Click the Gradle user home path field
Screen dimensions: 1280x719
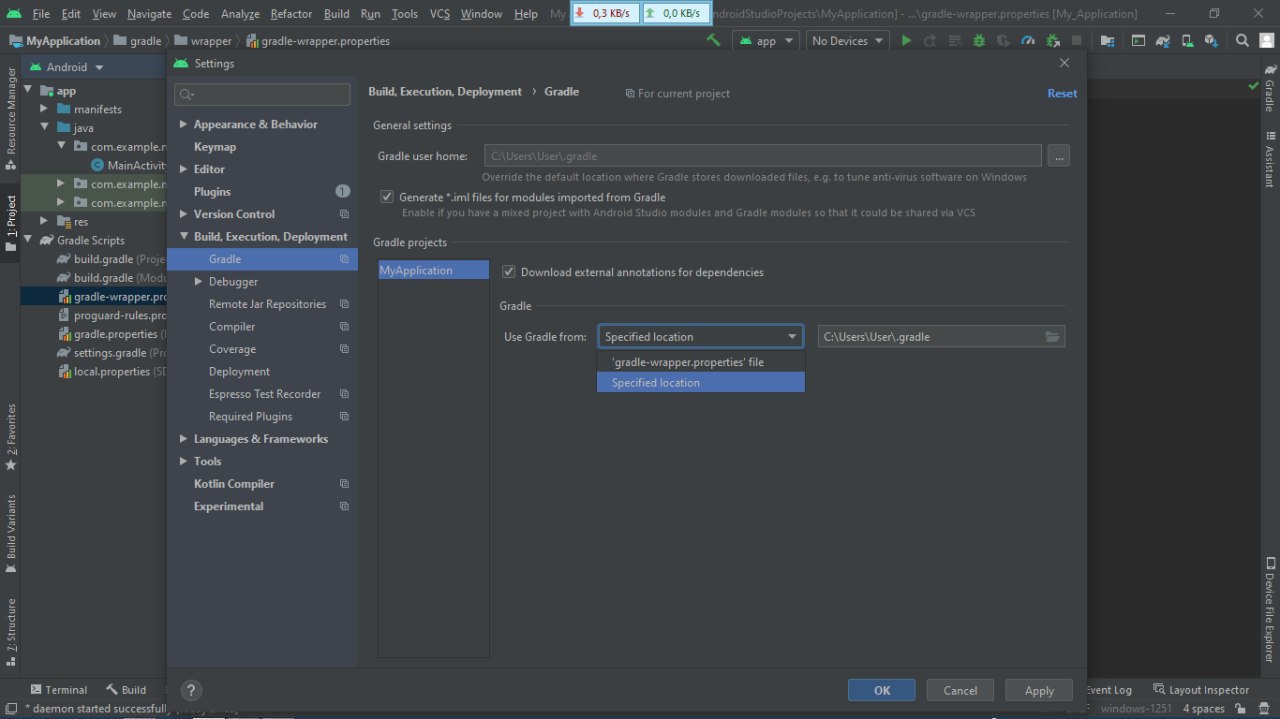click(763, 156)
